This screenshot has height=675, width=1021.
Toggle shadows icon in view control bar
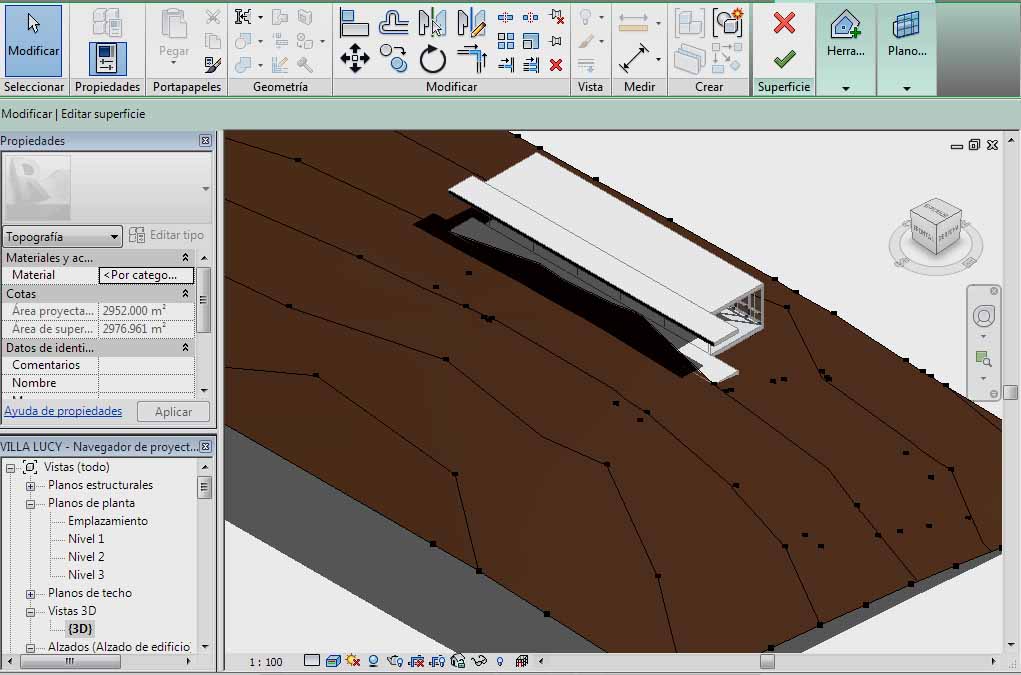click(373, 661)
